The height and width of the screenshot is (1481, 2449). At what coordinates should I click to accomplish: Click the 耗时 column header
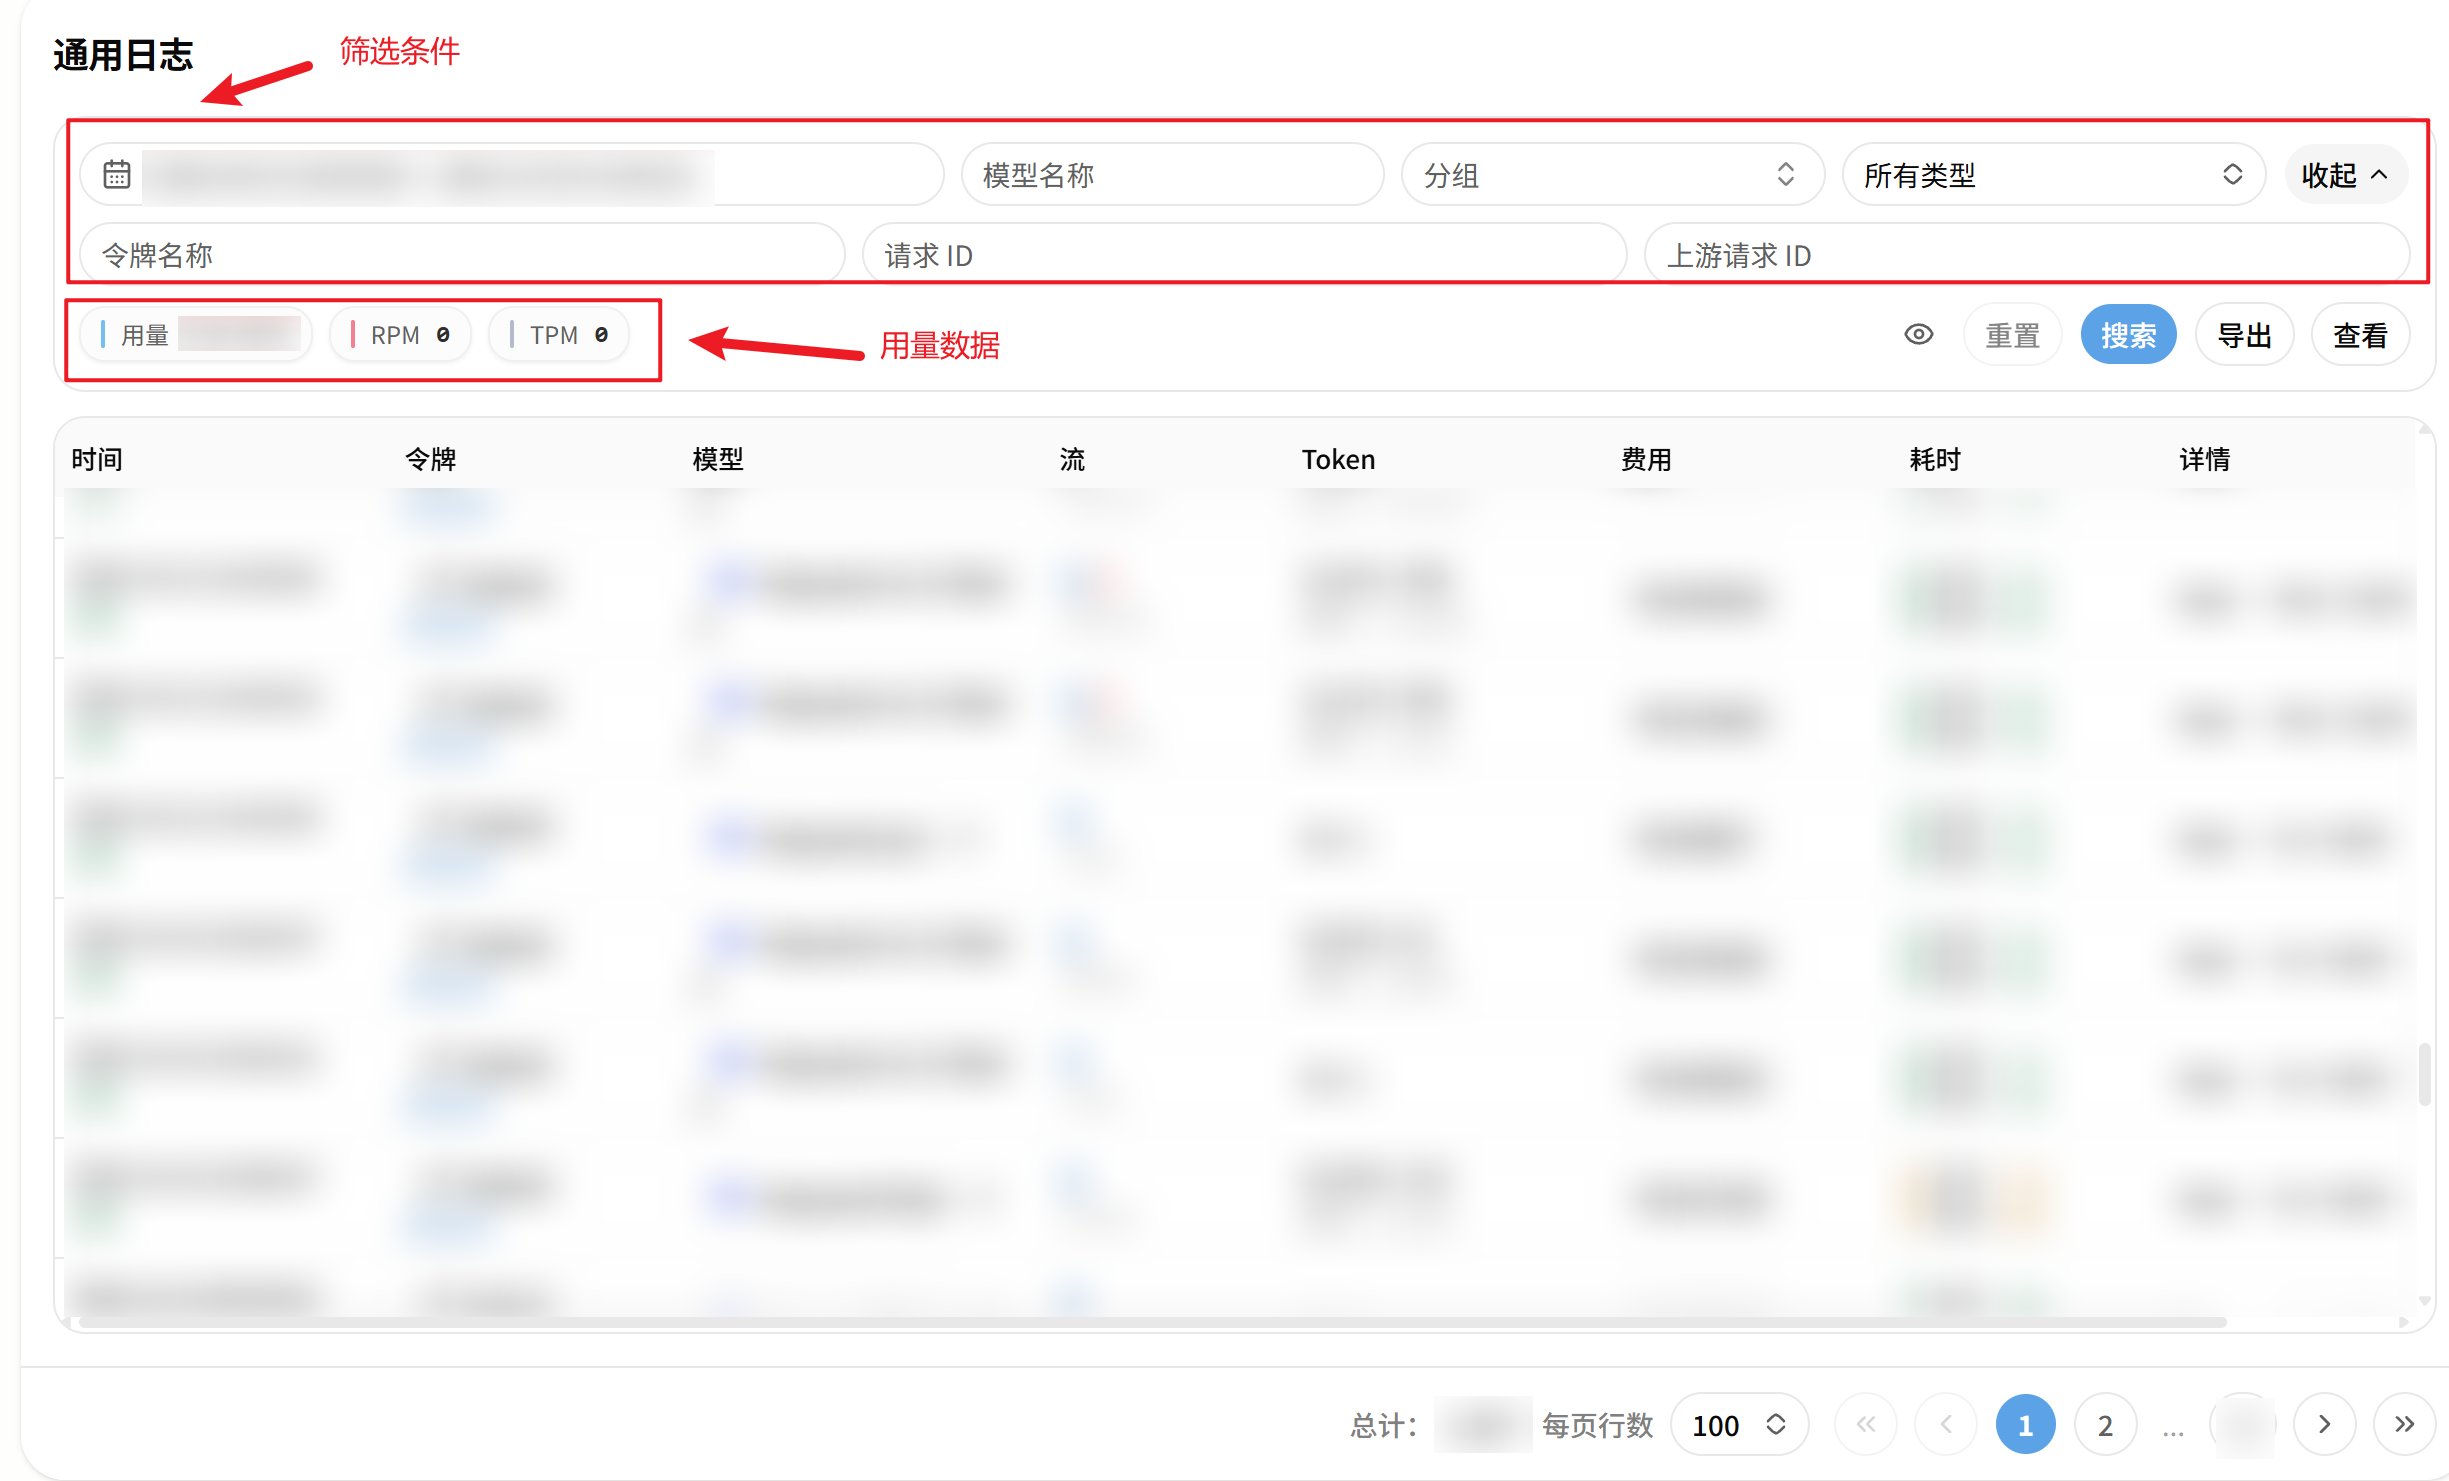1935,459
